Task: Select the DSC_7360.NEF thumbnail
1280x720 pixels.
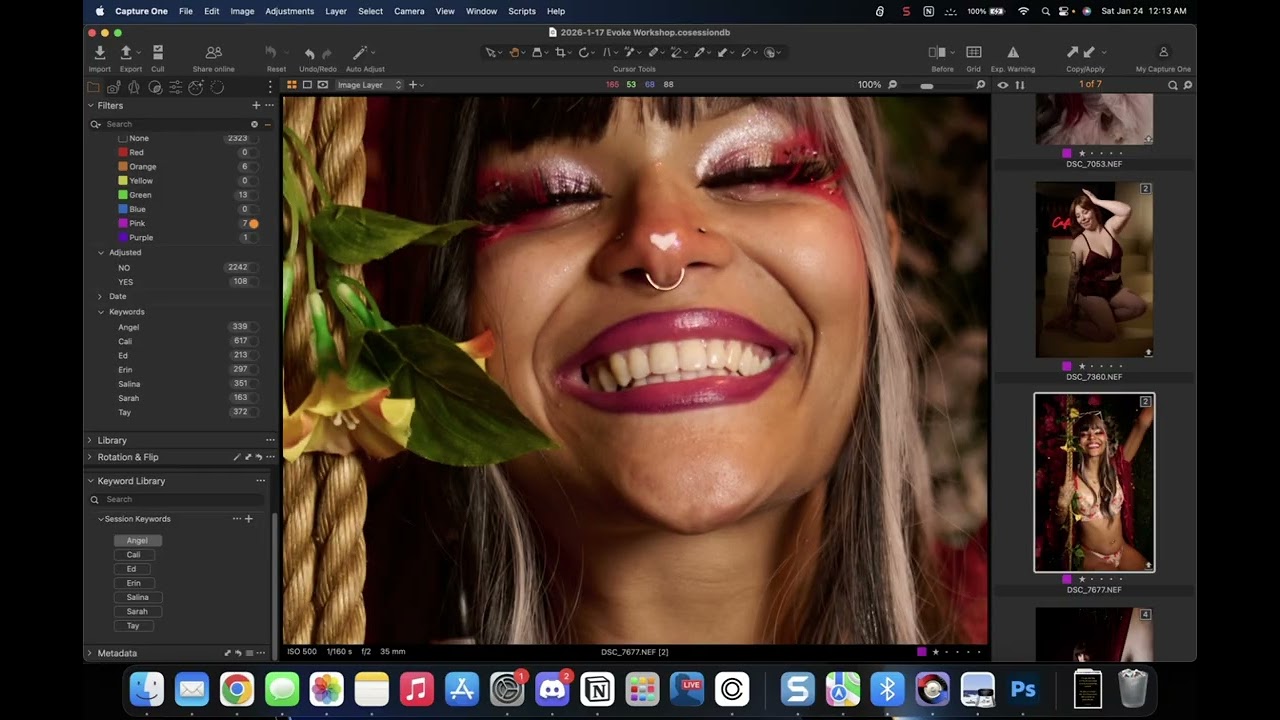Action: coord(1094,269)
